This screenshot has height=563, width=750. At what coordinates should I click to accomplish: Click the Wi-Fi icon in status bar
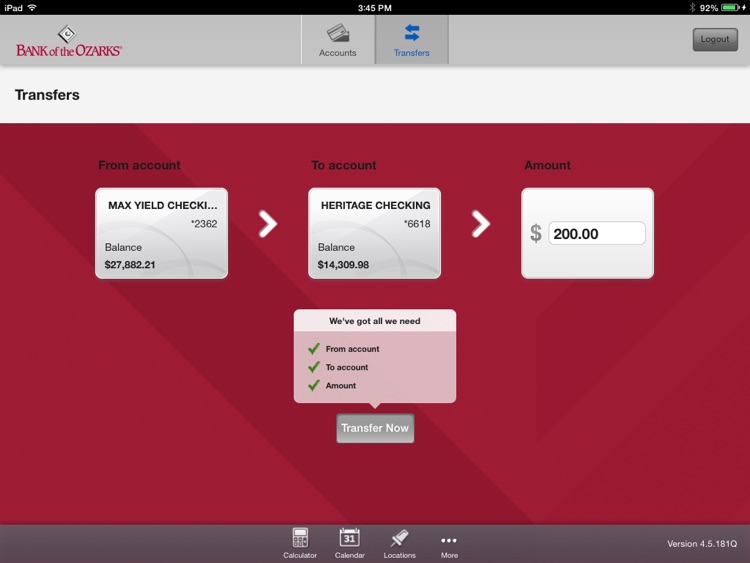[x=32, y=8]
